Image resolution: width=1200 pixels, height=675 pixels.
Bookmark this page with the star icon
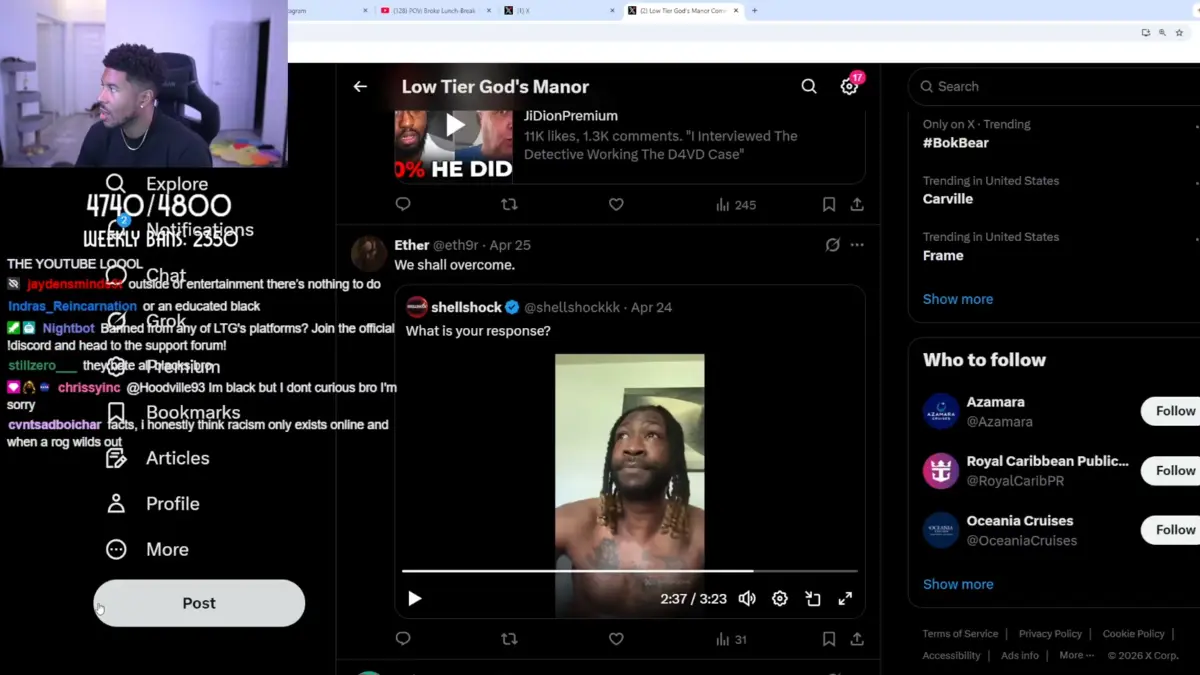tap(1180, 33)
